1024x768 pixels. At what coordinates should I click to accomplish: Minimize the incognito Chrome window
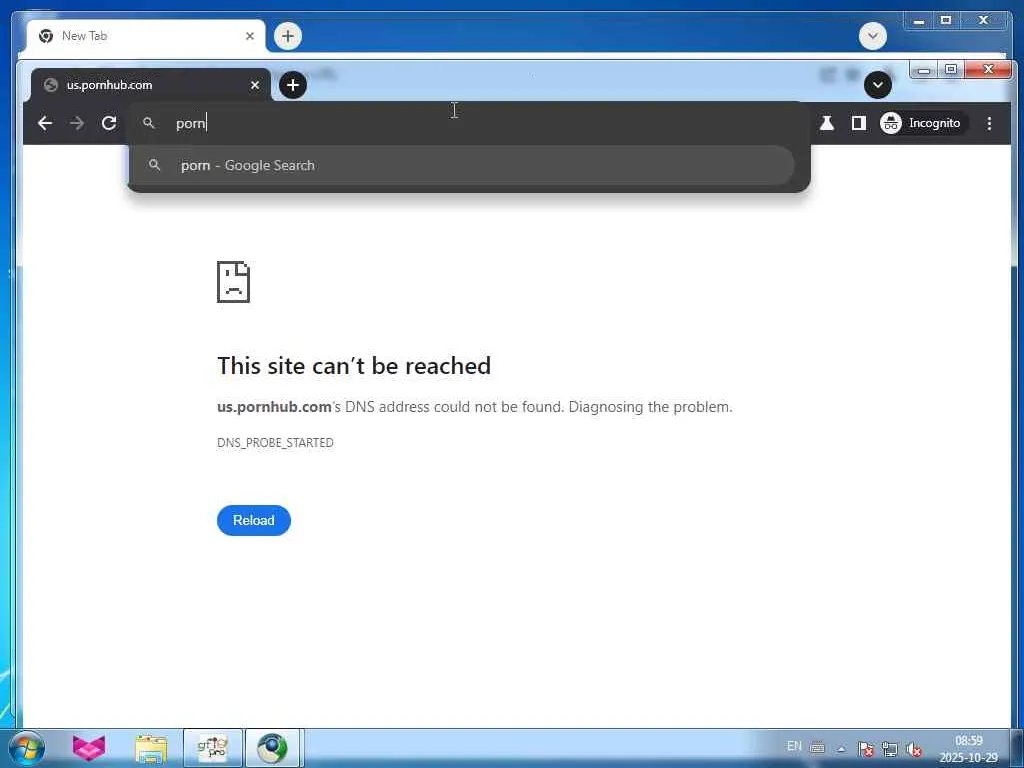(x=923, y=69)
